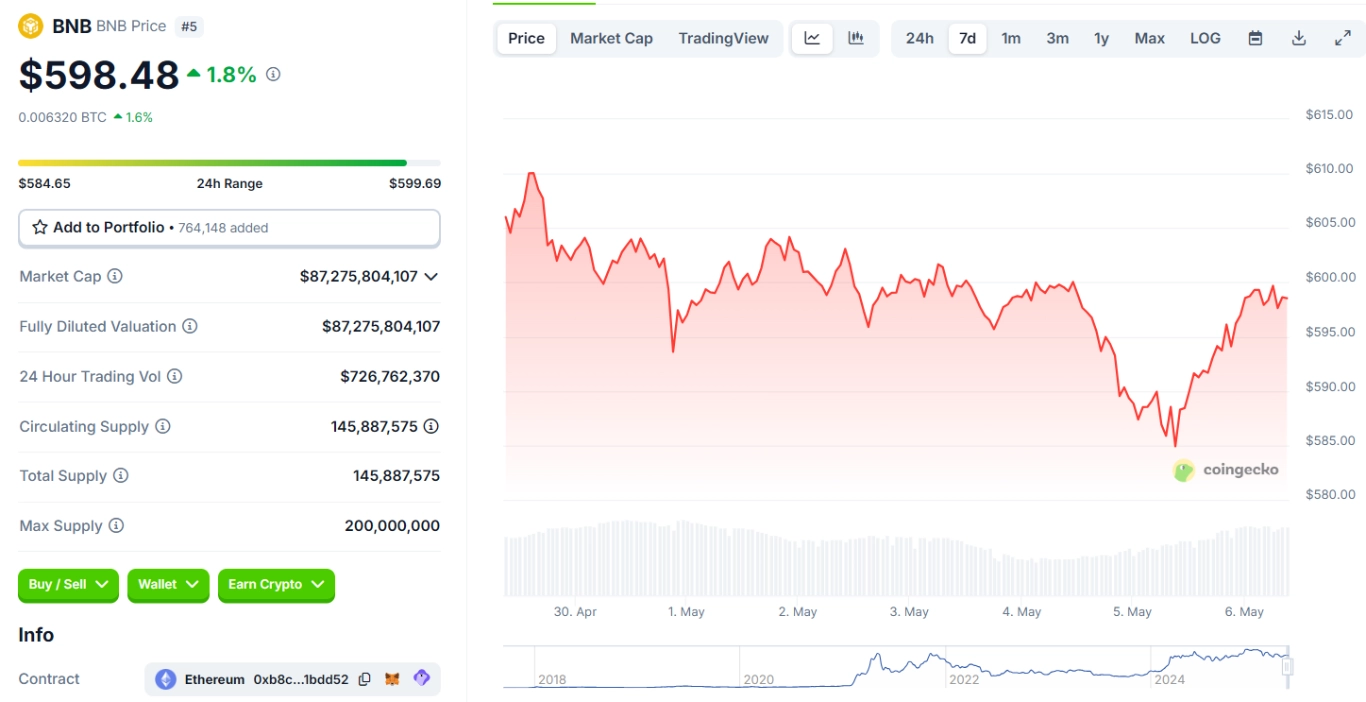This screenshot has width=1366, height=702.
Task: Select the Max time range
Action: tap(1150, 38)
